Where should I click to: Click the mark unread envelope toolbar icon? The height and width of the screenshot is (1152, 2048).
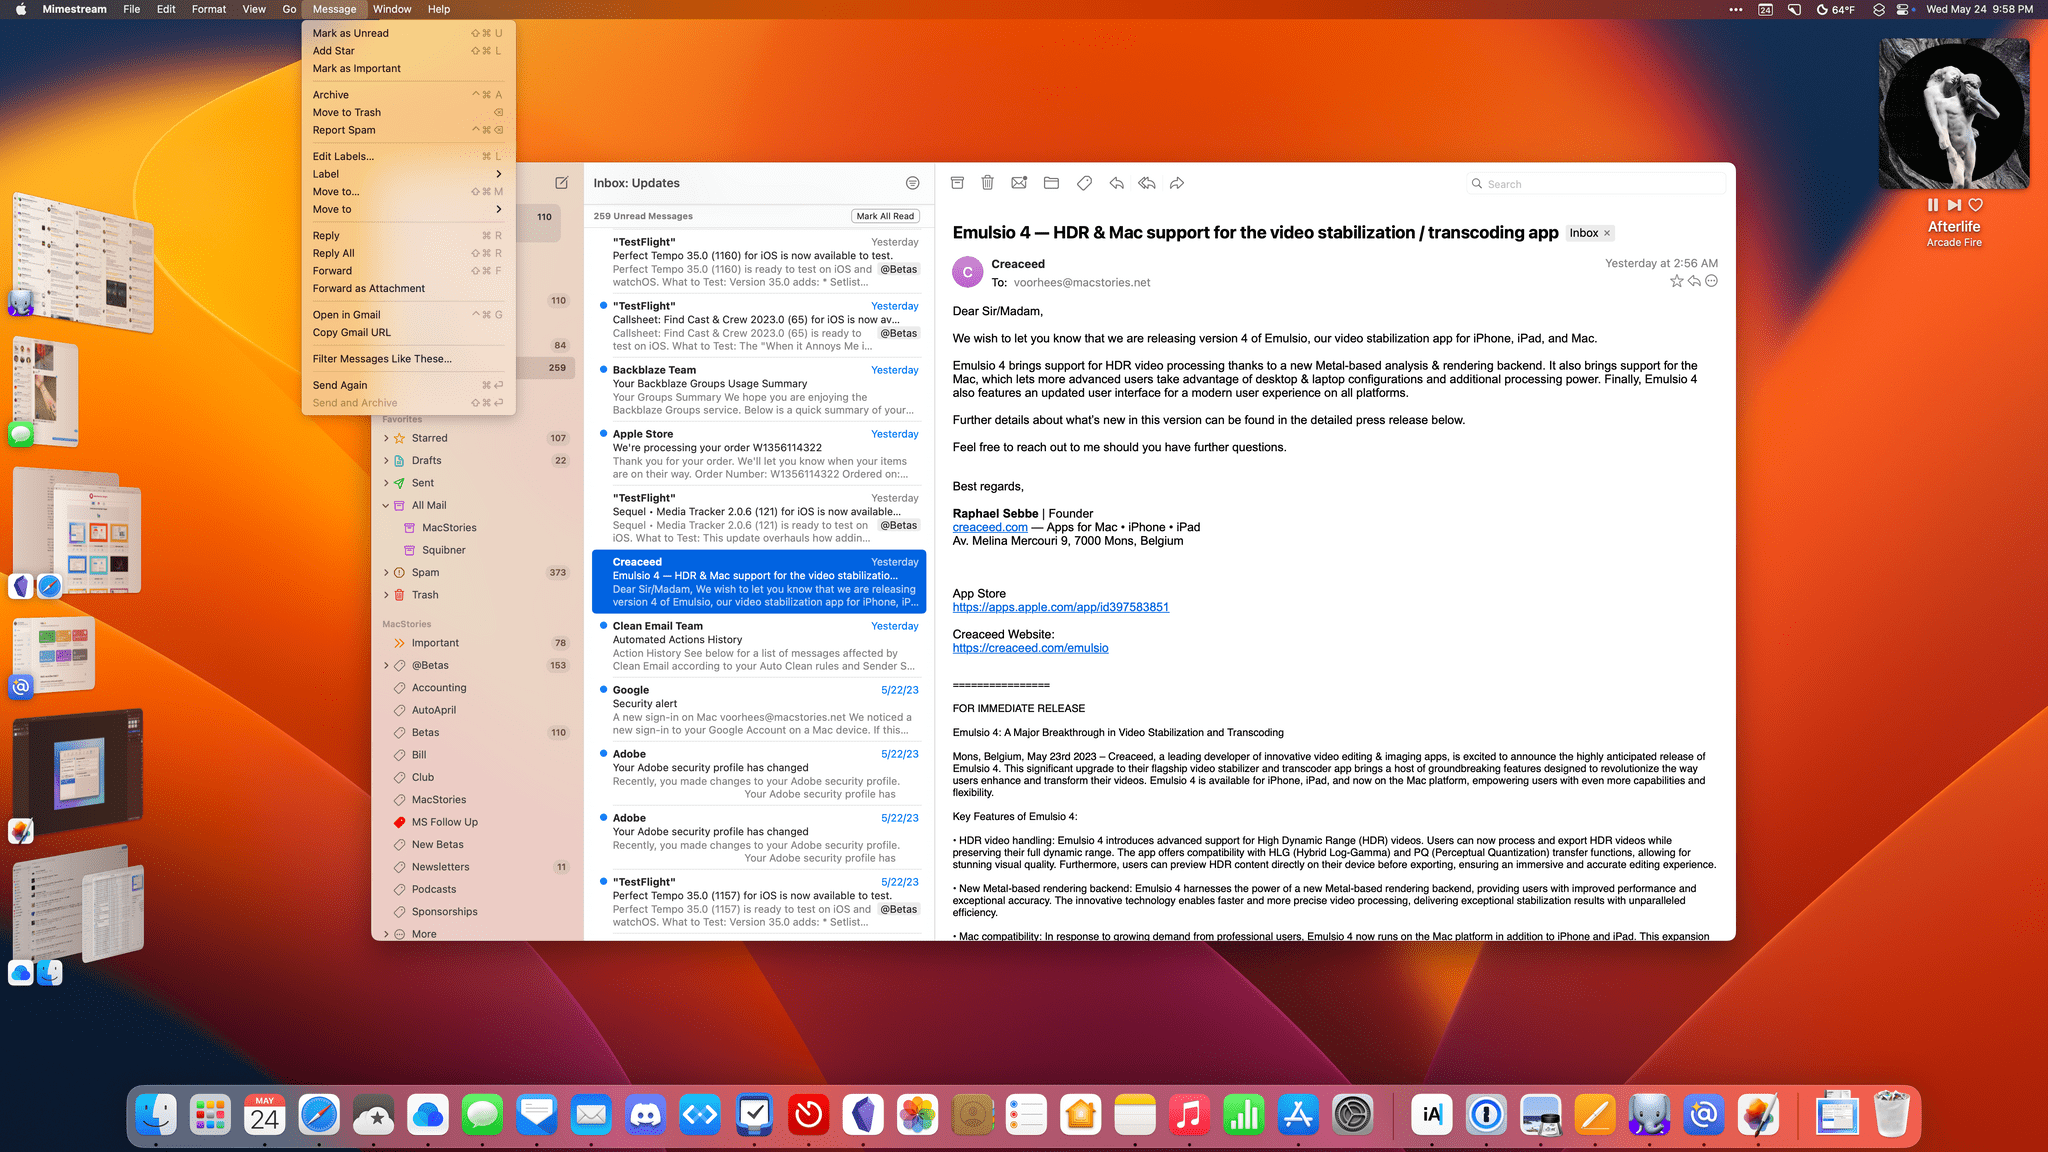(x=1019, y=183)
